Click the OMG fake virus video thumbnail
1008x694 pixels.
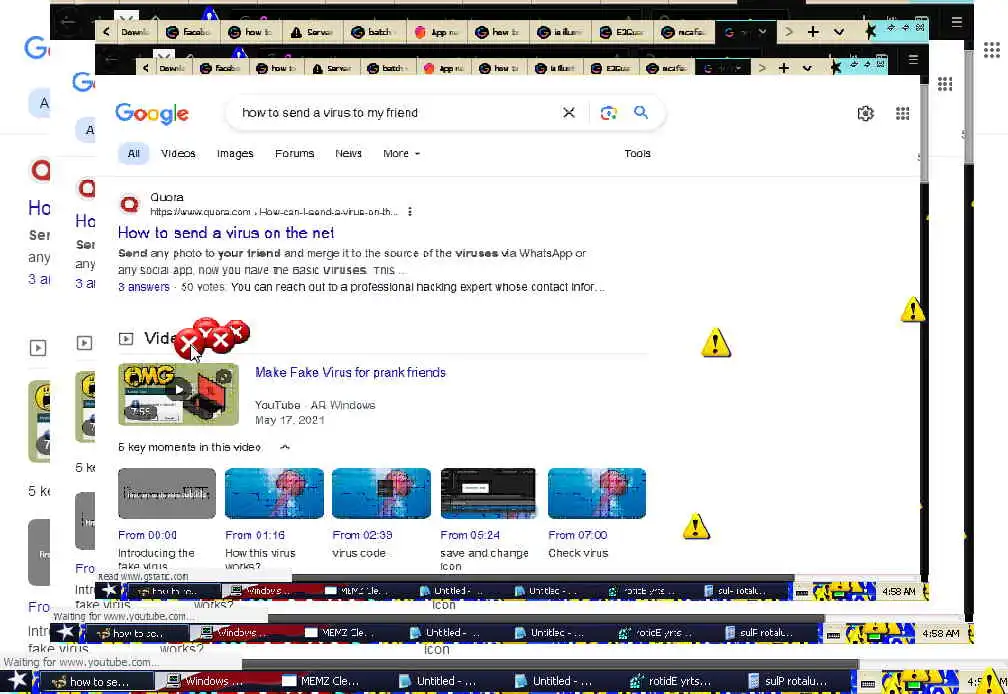coord(178,395)
